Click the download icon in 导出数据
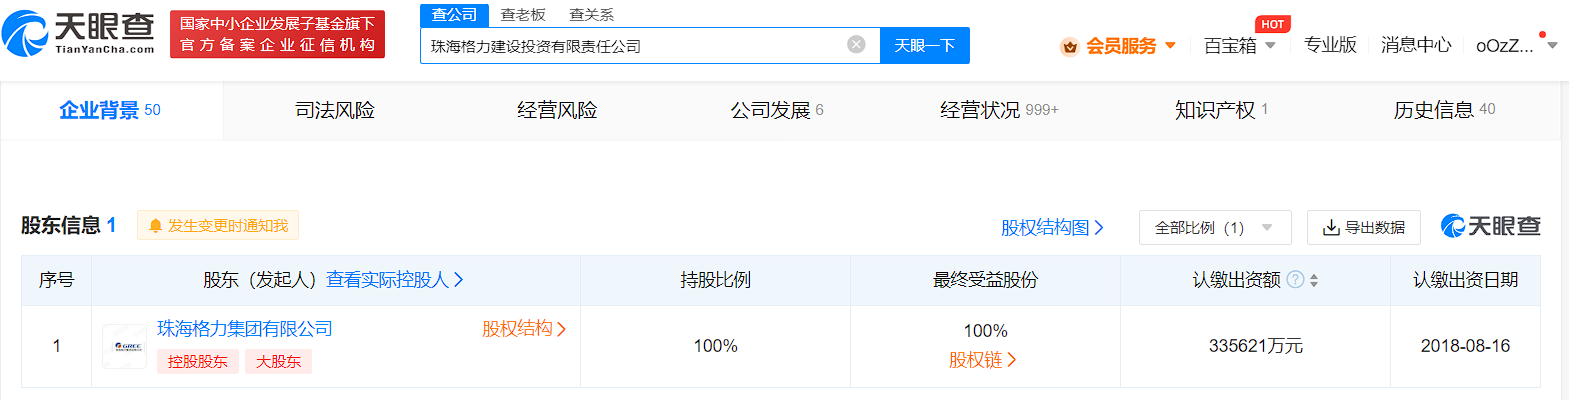The width and height of the screenshot is (1569, 400). (1331, 228)
